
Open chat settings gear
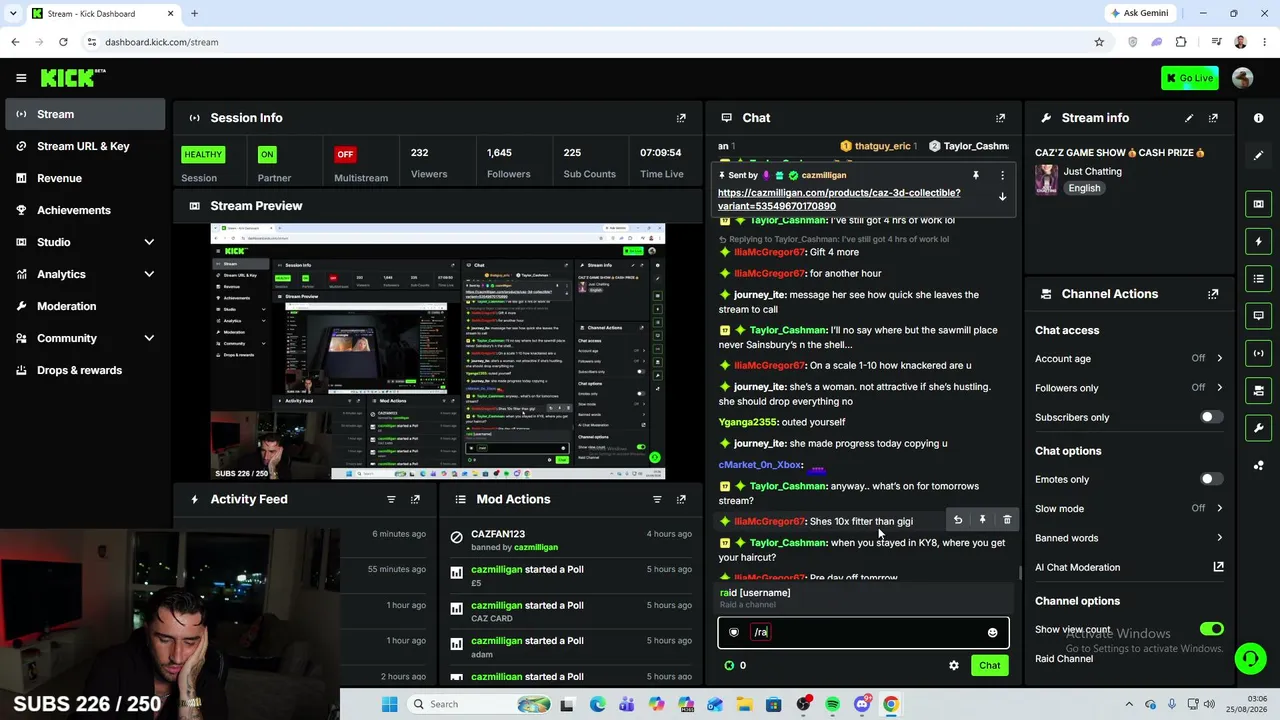(954, 665)
